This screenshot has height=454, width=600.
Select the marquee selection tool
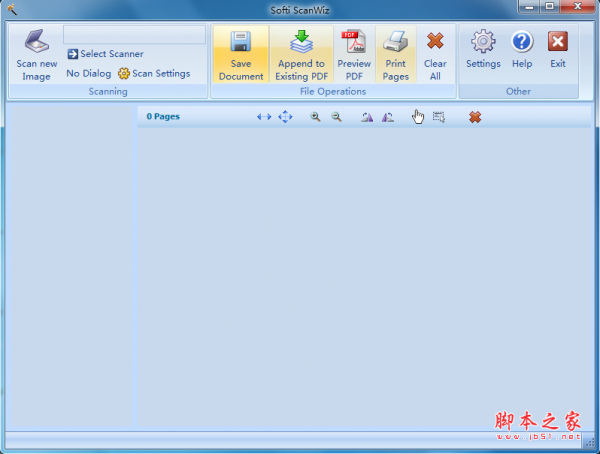pos(439,117)
